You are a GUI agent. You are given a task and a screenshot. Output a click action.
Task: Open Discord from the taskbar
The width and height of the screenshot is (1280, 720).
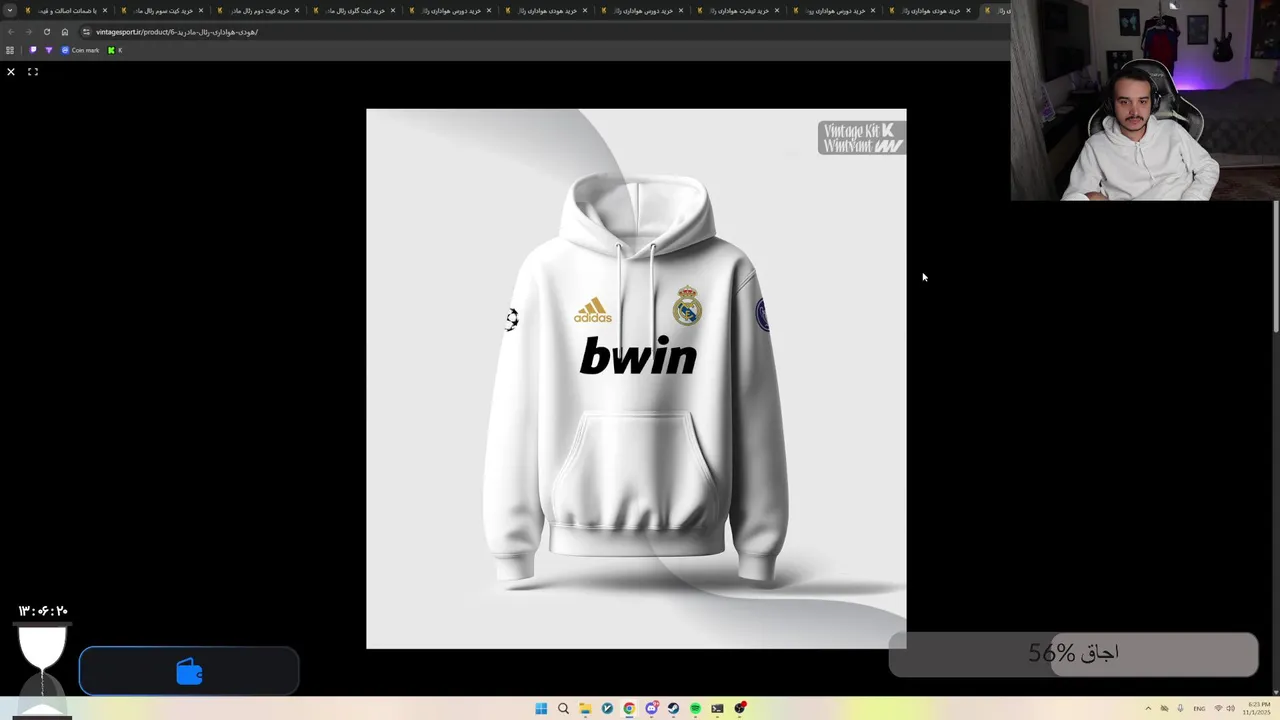[x=651, y=708]
